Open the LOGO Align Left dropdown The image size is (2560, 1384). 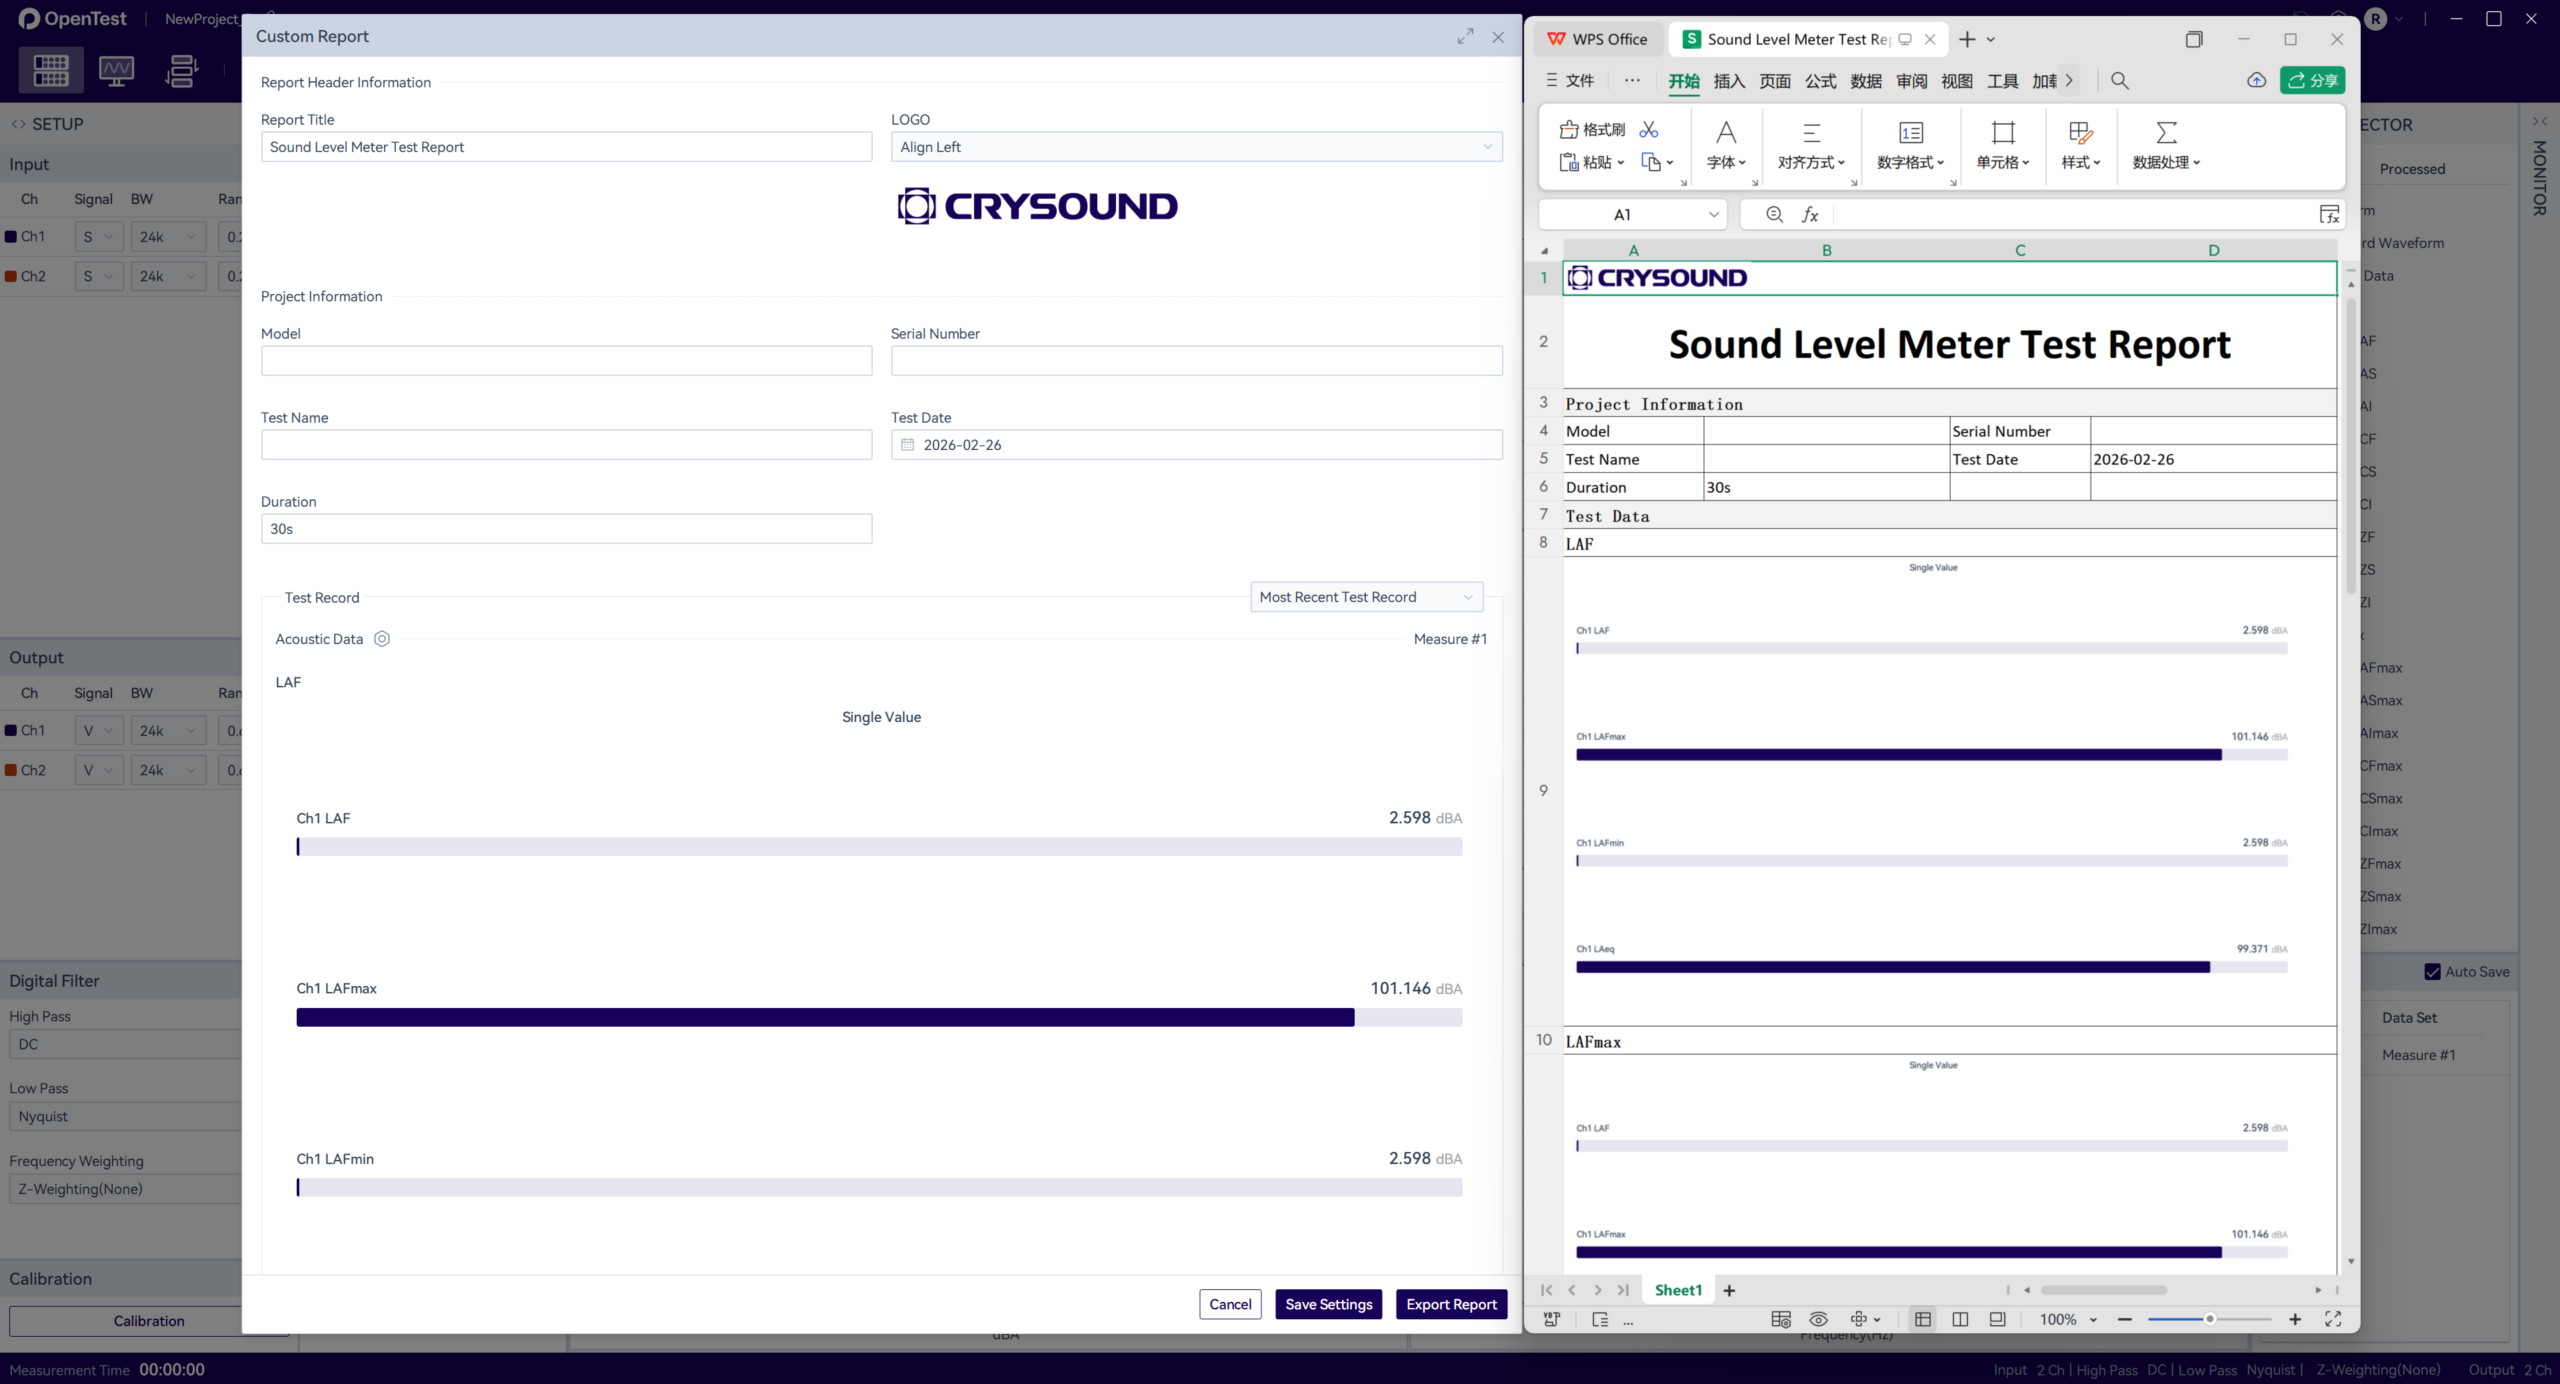coord(1196,147)
